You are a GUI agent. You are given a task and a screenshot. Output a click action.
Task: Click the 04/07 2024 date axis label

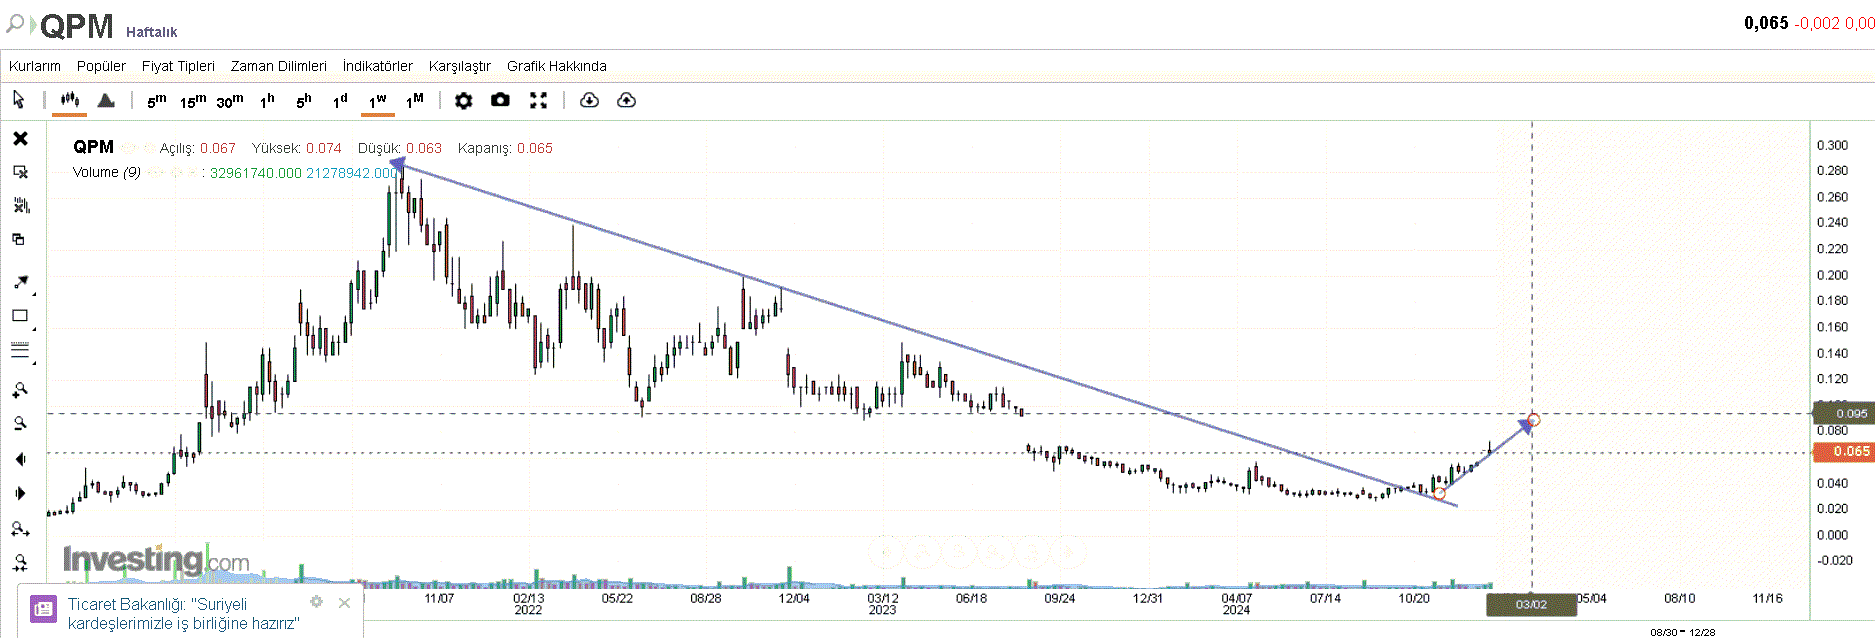1236,604
